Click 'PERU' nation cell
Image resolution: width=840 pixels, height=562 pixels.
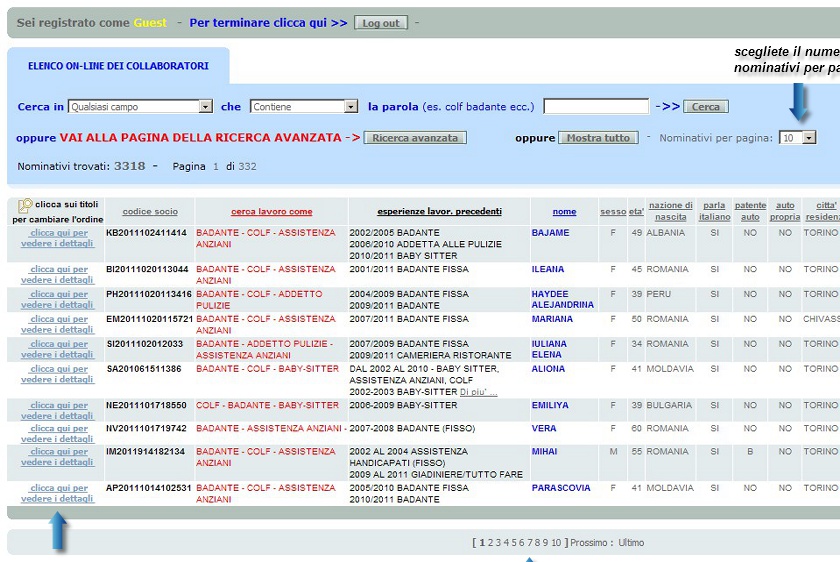[x=658, y=294]
